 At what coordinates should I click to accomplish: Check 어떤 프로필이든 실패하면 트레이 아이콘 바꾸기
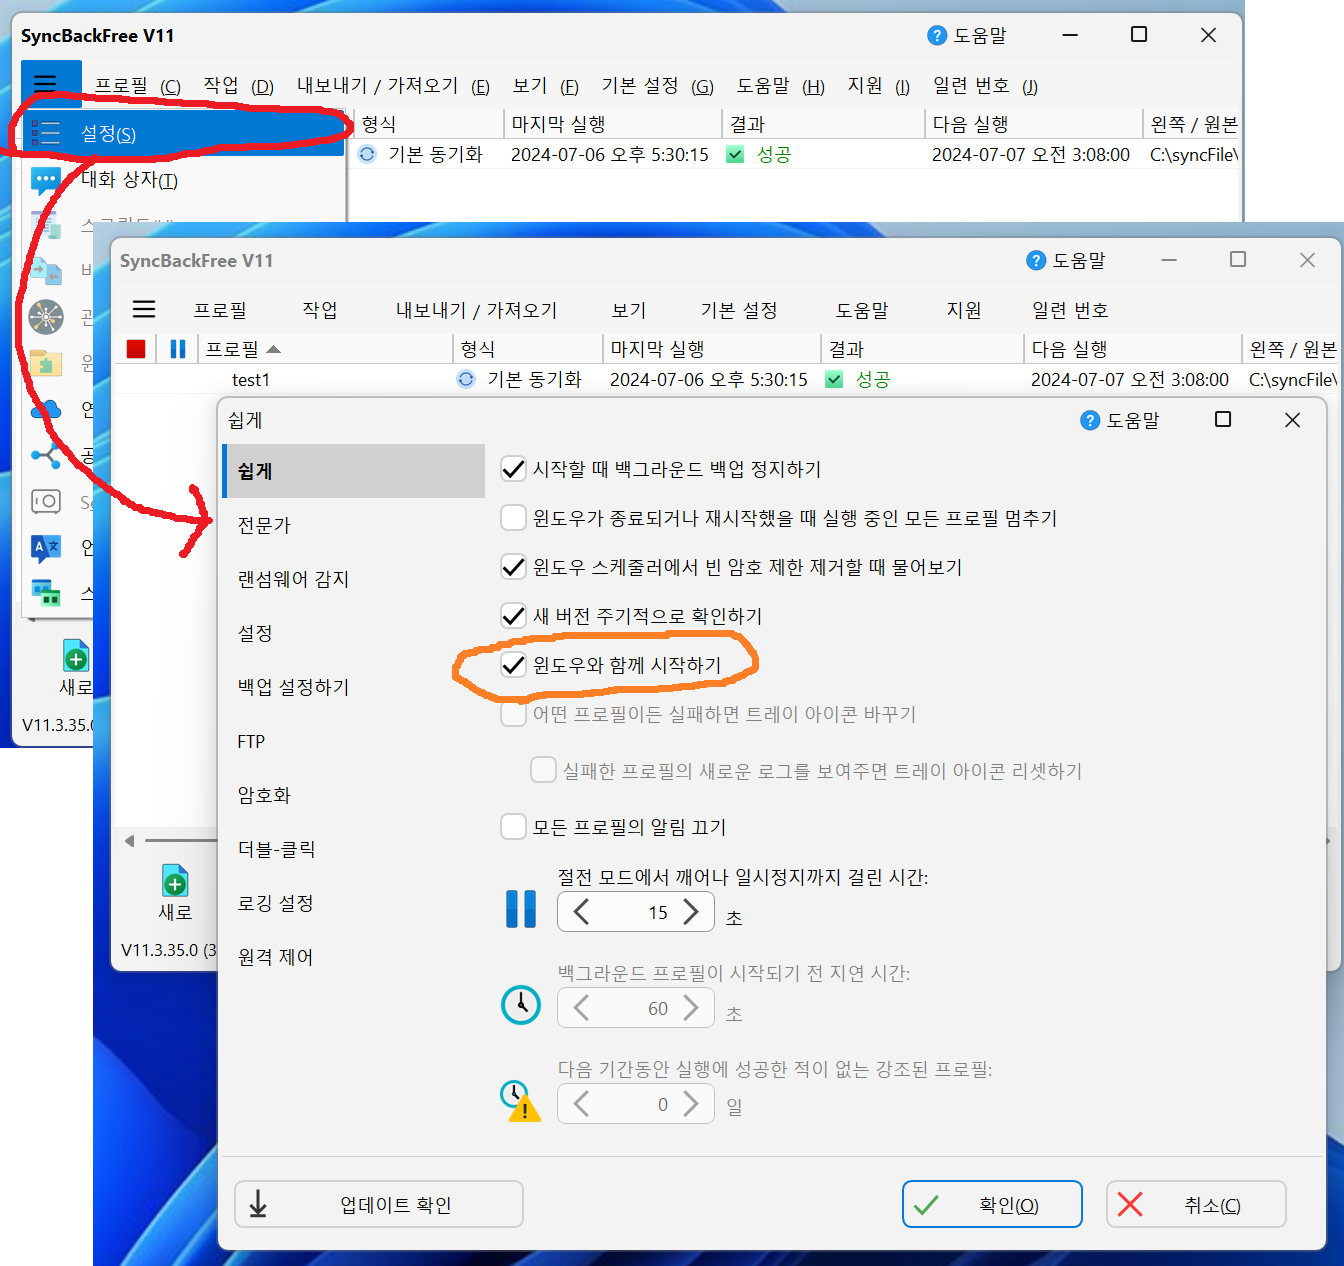pos(513,714)
